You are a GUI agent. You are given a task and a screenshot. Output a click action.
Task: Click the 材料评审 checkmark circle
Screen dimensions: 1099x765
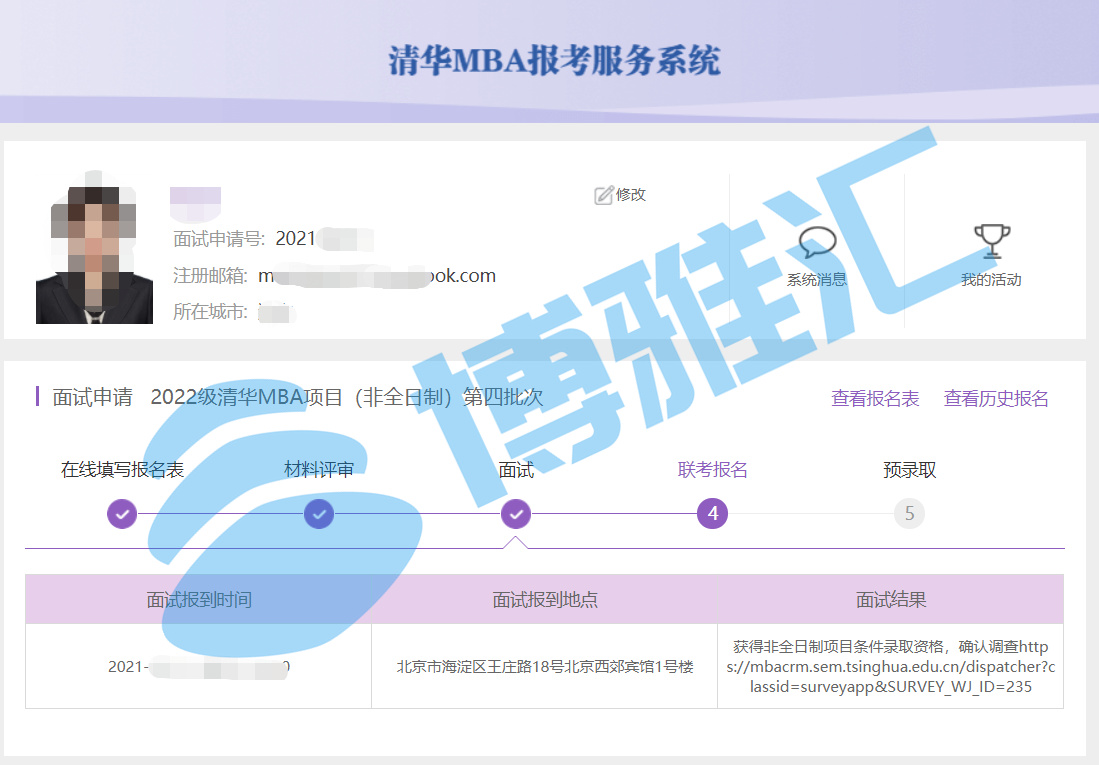319,514
